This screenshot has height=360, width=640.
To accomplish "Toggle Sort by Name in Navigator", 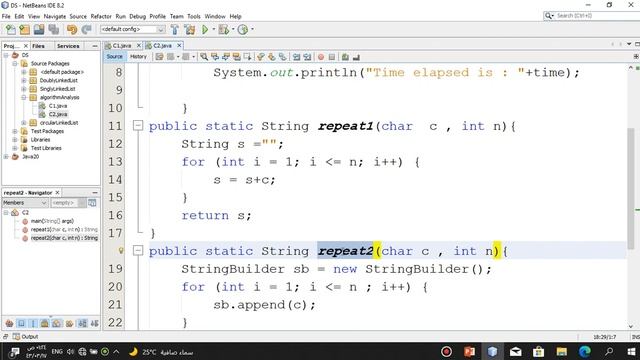I will [x=82, y=323].
